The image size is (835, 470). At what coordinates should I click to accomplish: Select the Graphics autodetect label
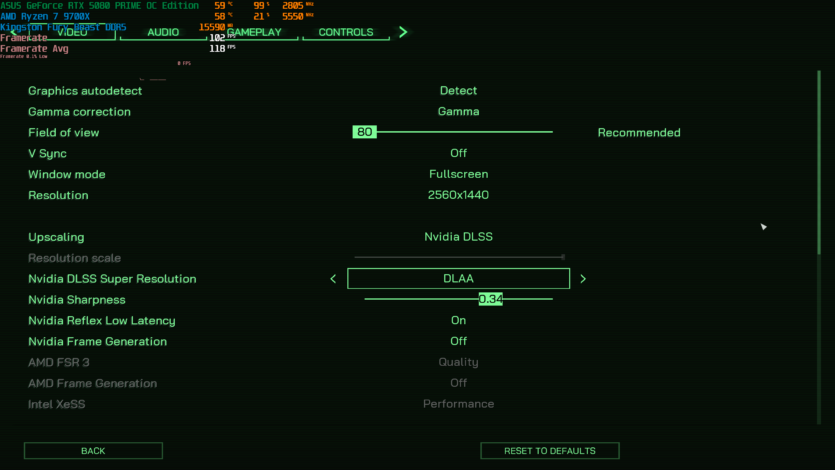[85, 90]
